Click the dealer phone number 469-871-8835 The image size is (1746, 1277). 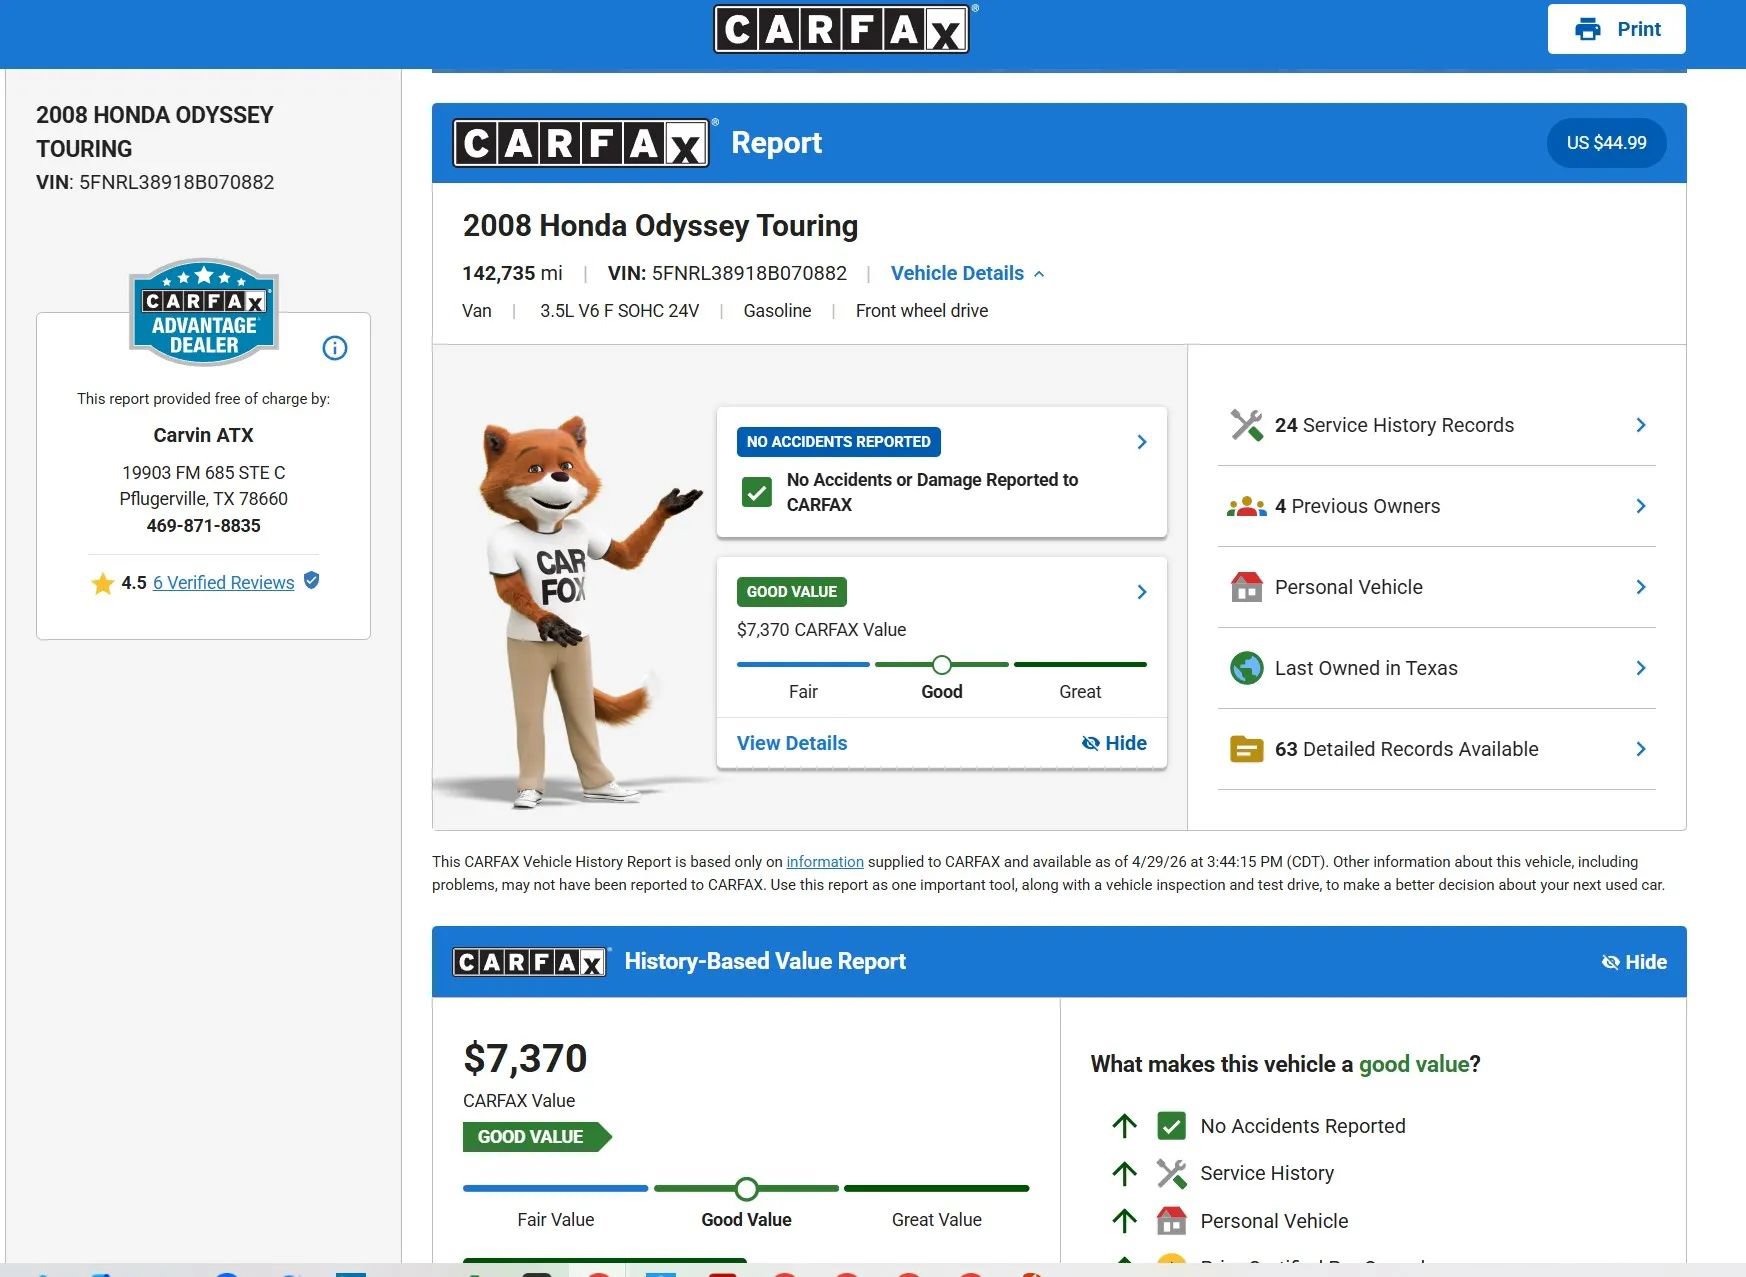pos(204,526)
